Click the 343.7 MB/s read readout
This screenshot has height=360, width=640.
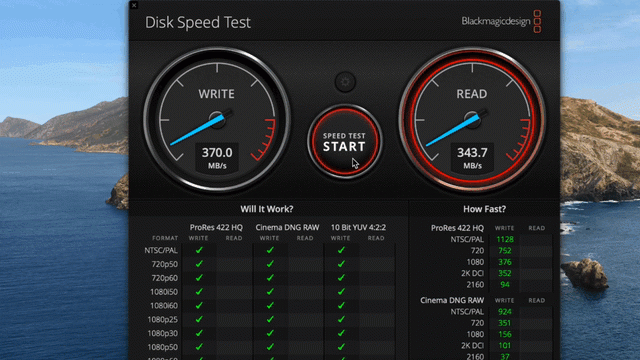(x=472, y=158)
